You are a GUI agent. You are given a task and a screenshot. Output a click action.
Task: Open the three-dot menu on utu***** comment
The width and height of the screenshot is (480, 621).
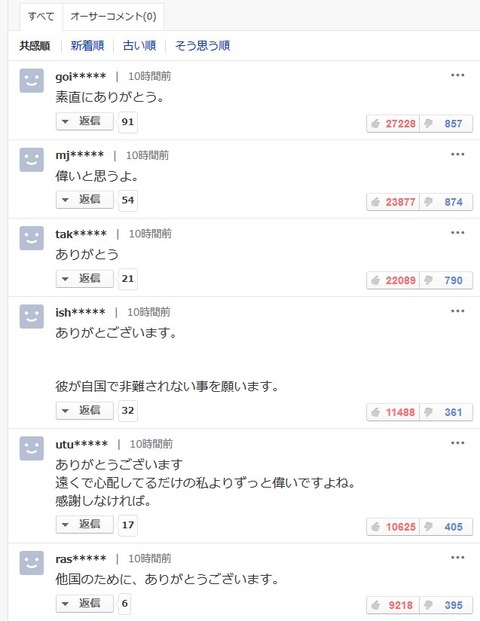point(457,443)
